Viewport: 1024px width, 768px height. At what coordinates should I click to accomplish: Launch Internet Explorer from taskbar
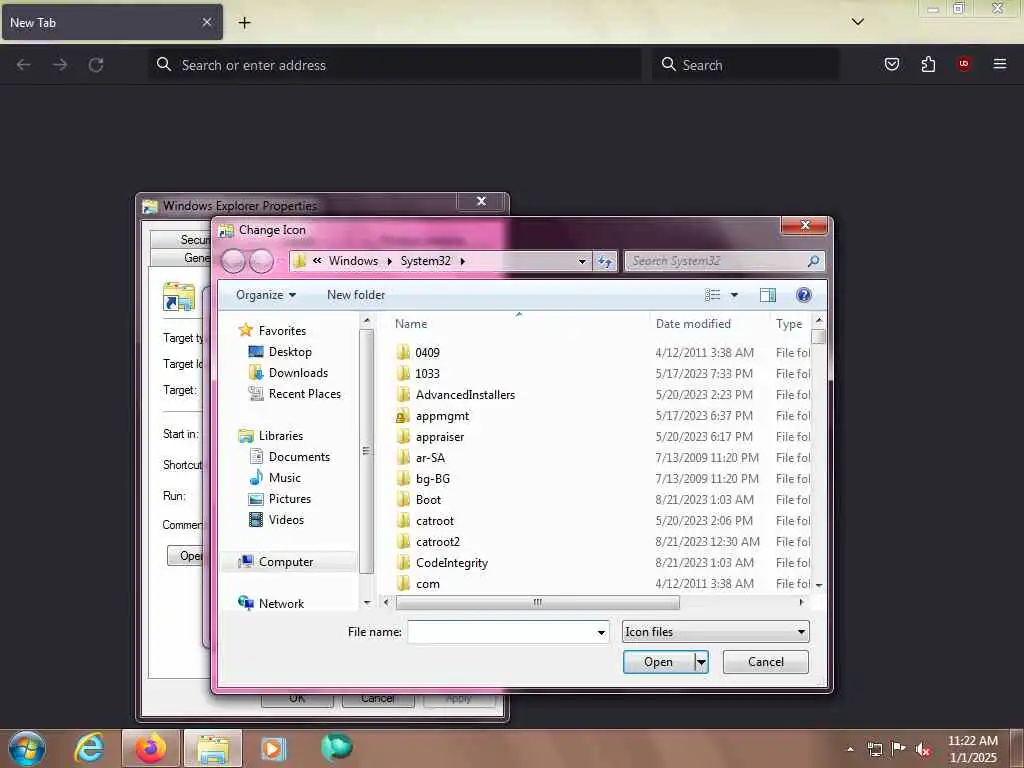(89, 748)
